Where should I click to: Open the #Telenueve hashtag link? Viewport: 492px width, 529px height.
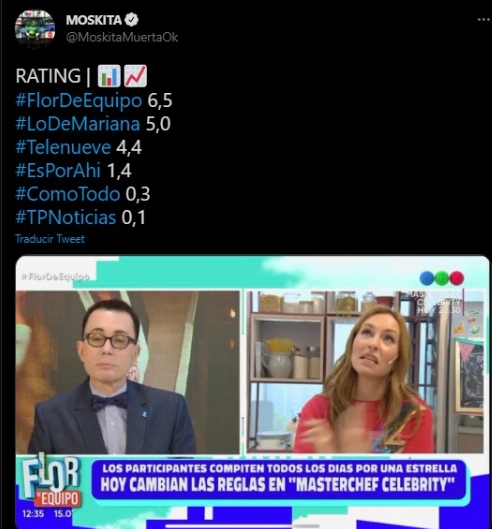pyautogui.click(x=63, y=147)
